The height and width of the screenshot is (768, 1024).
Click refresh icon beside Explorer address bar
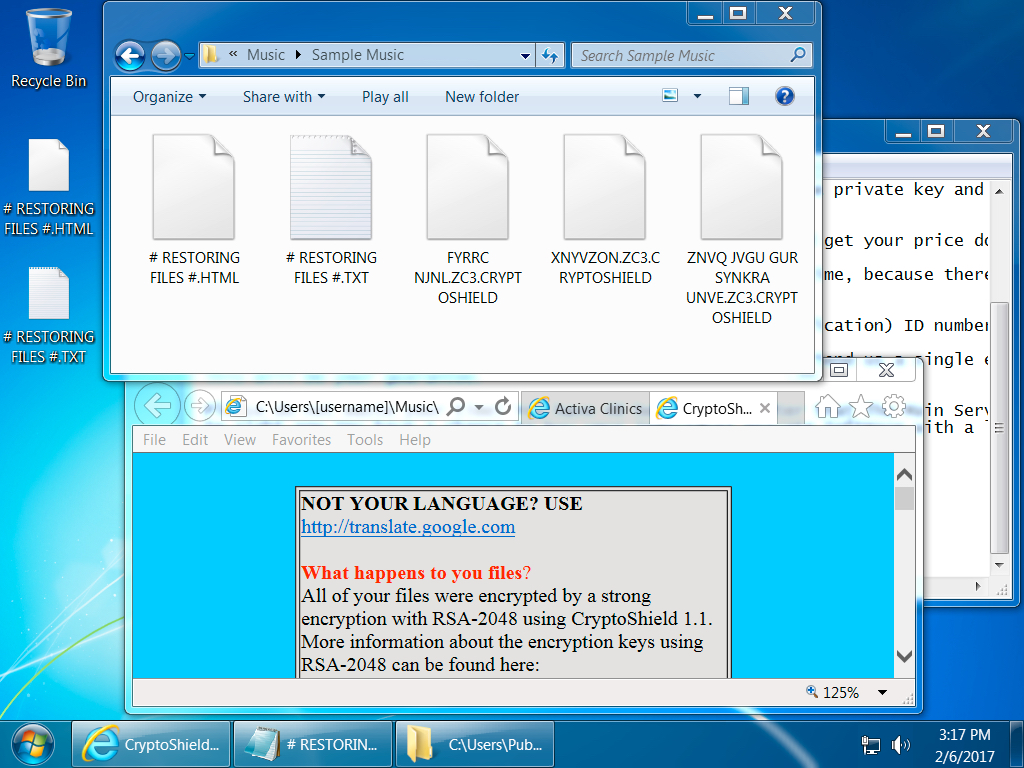tap(550, 56)
